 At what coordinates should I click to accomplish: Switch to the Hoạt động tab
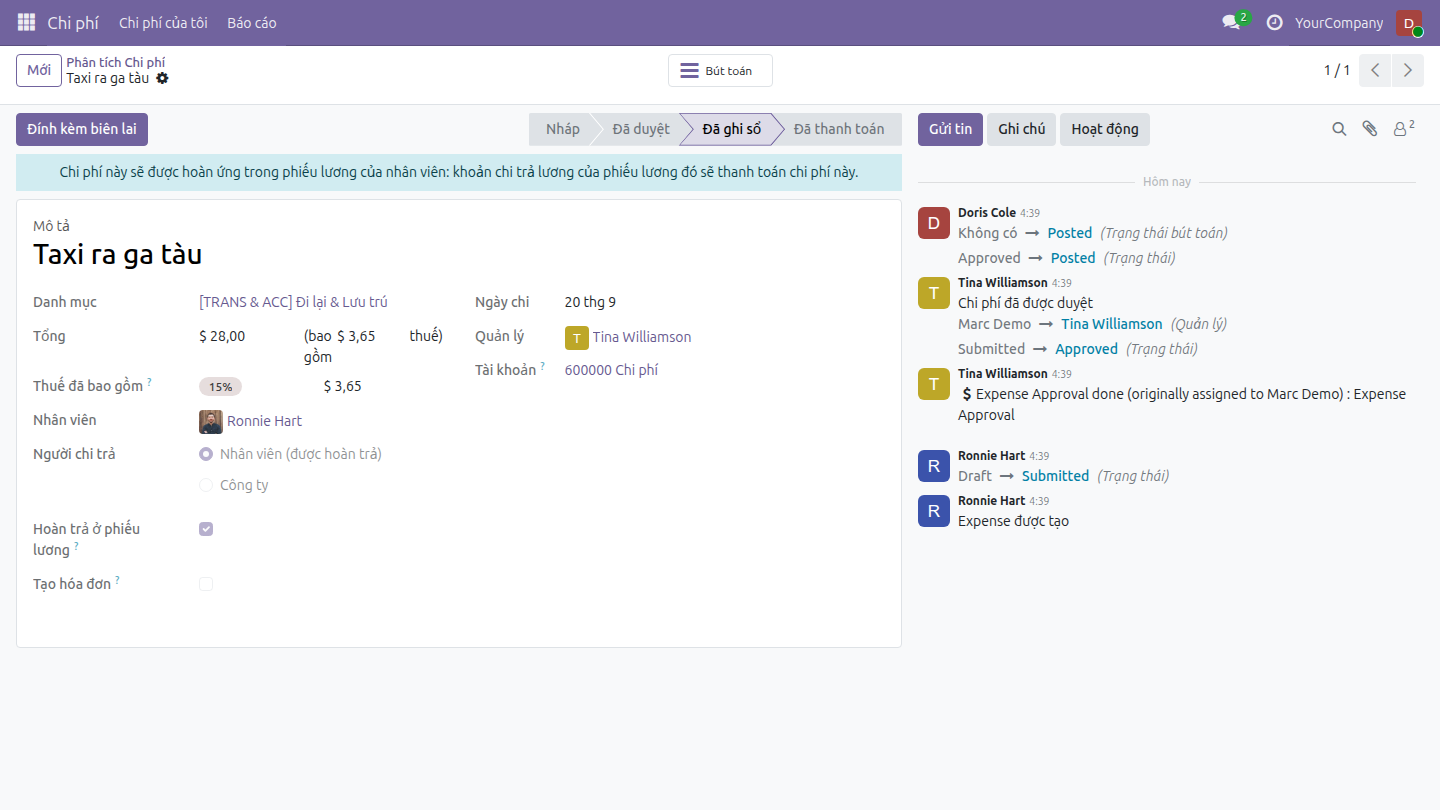tap(1105, 129)
